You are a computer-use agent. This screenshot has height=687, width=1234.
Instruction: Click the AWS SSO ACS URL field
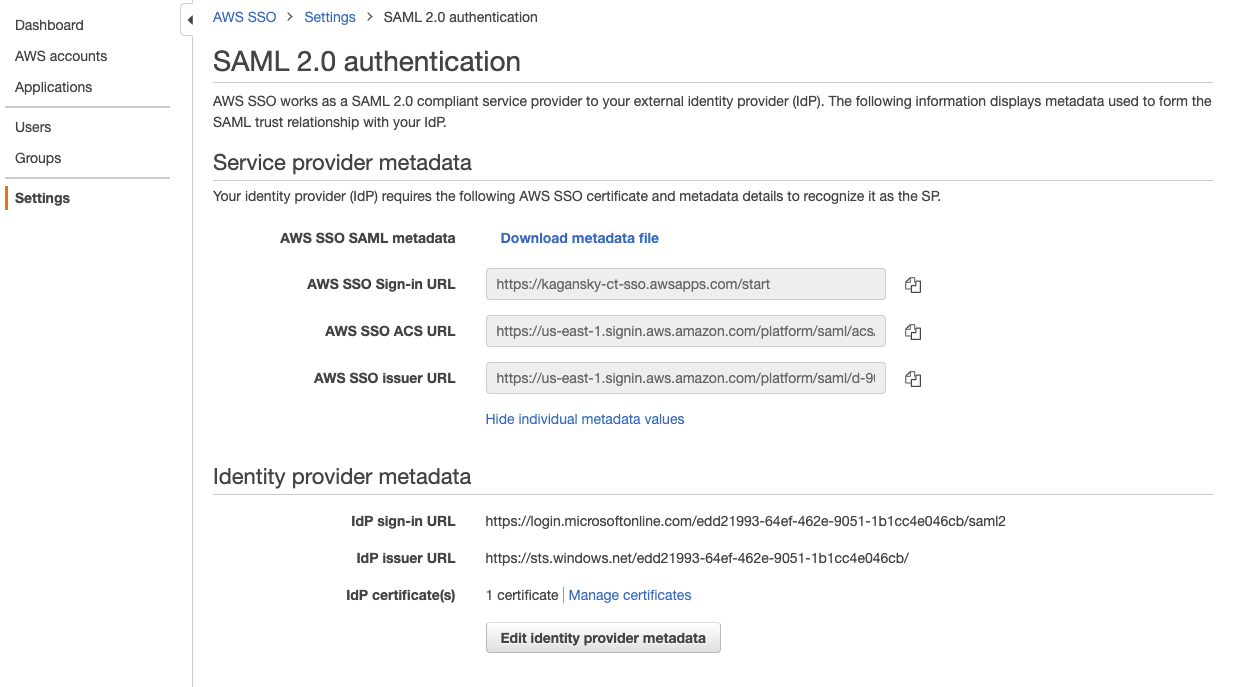(686, 331)
